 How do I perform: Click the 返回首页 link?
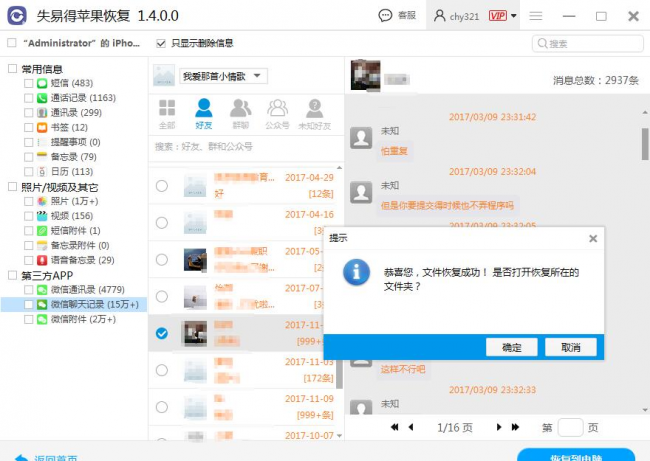click(x=46, y=457)
